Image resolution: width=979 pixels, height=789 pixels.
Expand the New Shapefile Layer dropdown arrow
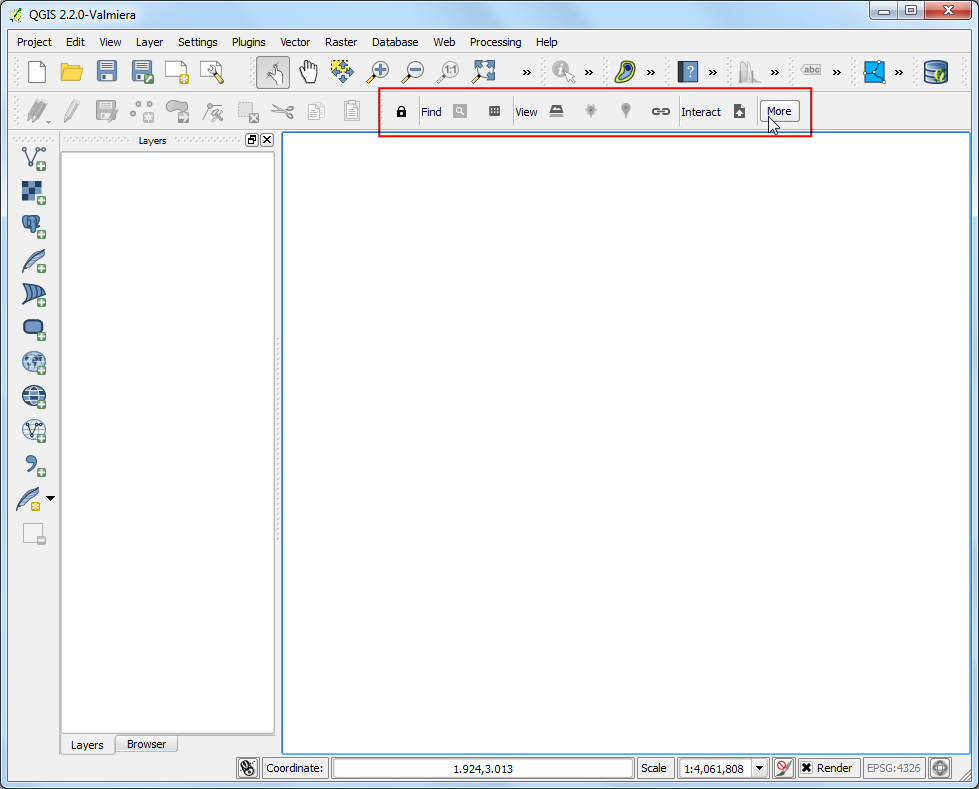coord(51,498)
